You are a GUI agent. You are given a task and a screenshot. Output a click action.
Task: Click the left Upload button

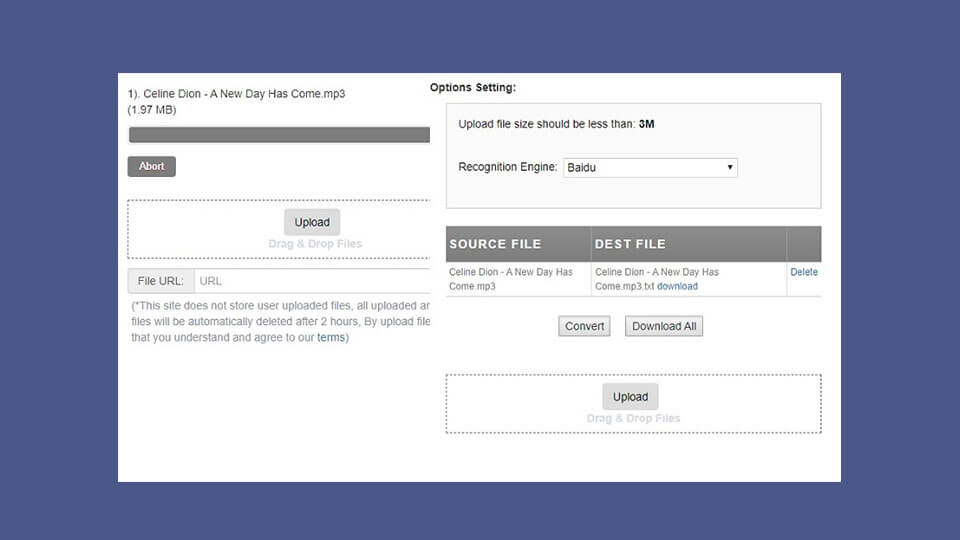pyautogui.click(x=312, y=222)
